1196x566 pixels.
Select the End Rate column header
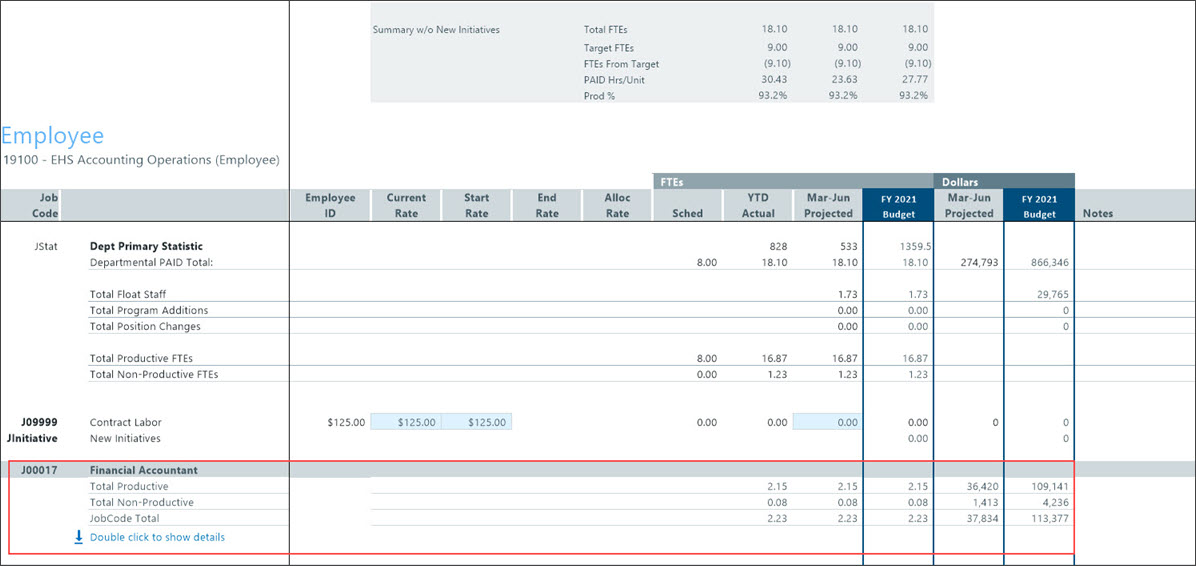coord(547,205)
